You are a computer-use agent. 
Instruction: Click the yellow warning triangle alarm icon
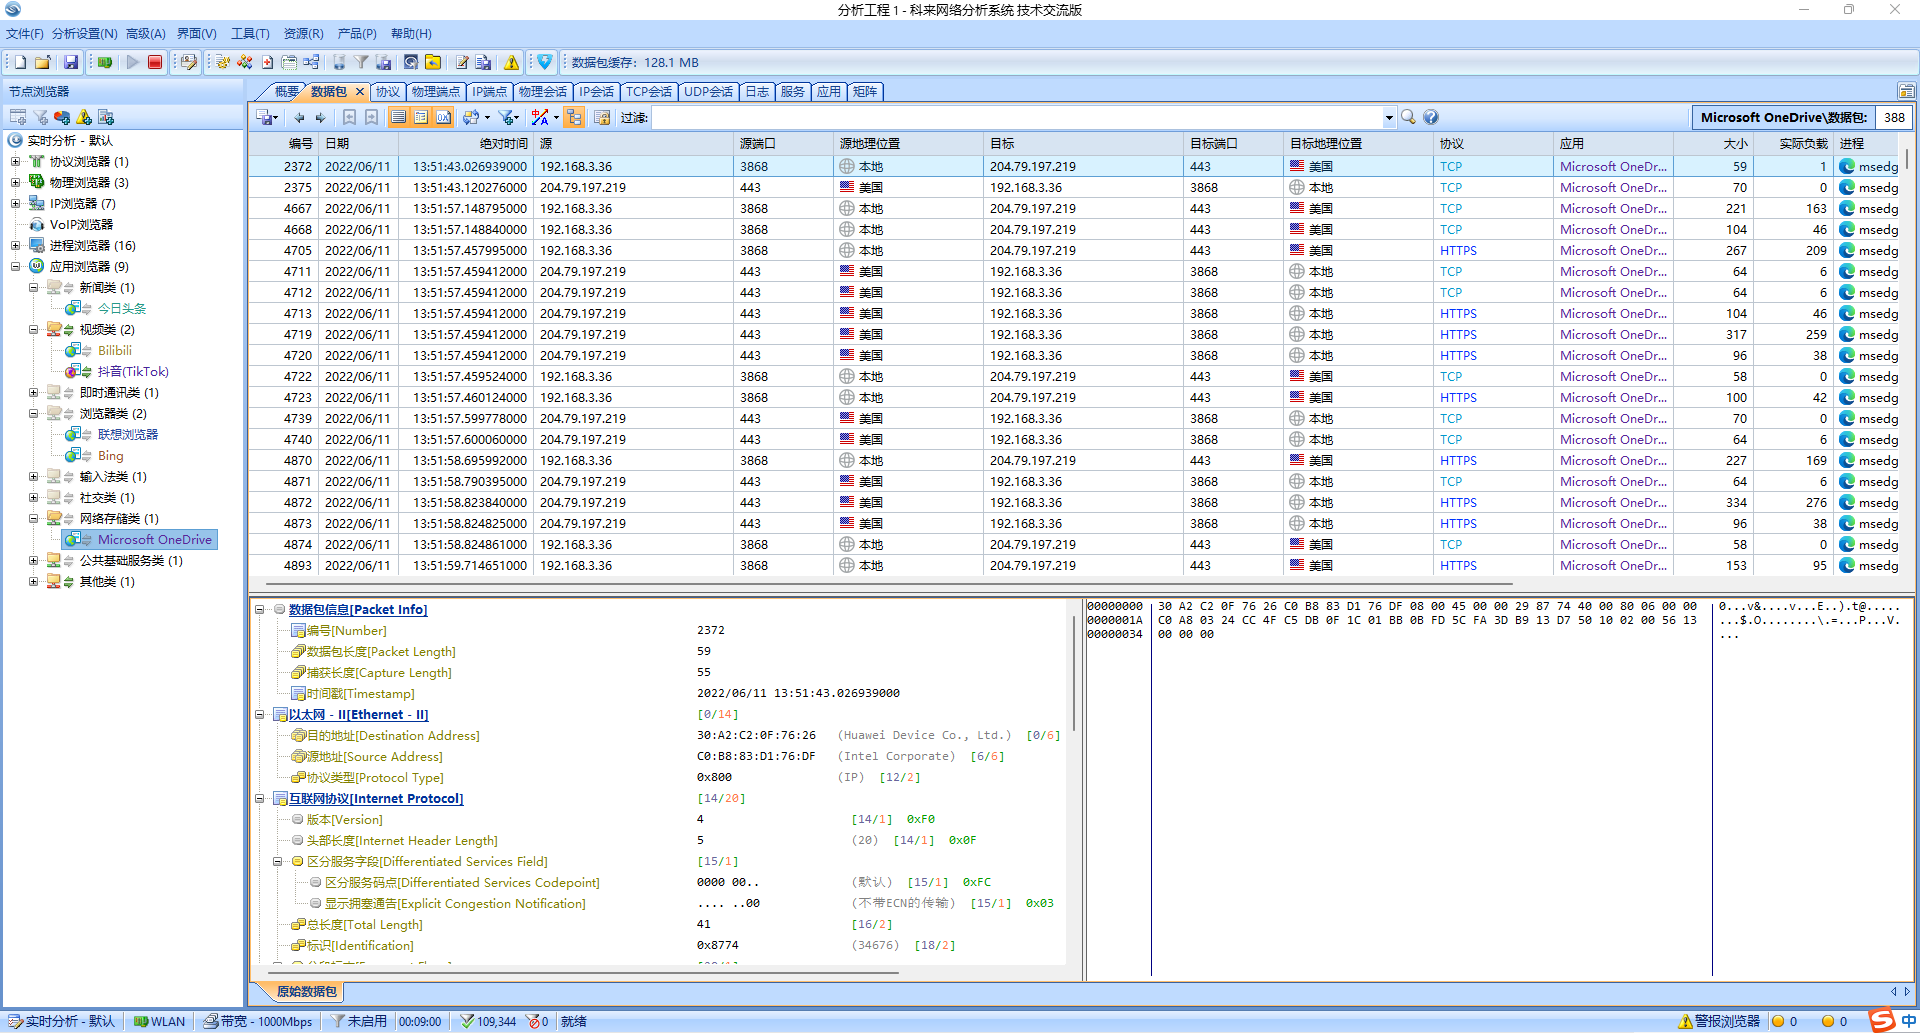coord(511,62)
